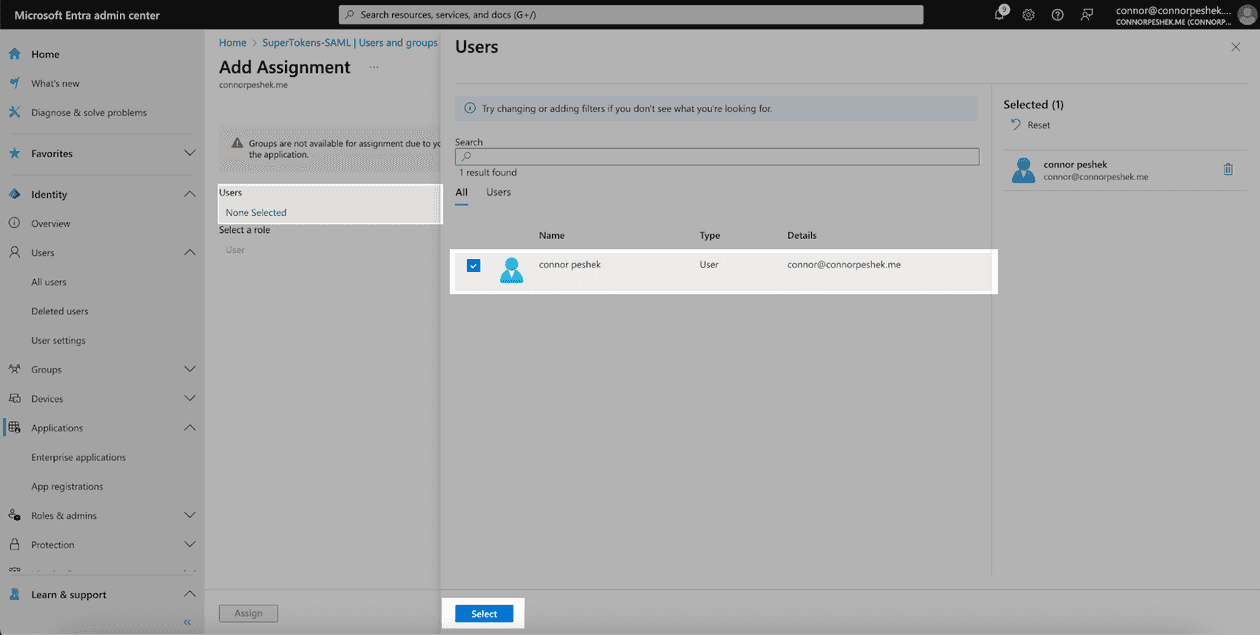
Task: Click the help question mark icon
Action: tap(1057, 15)
